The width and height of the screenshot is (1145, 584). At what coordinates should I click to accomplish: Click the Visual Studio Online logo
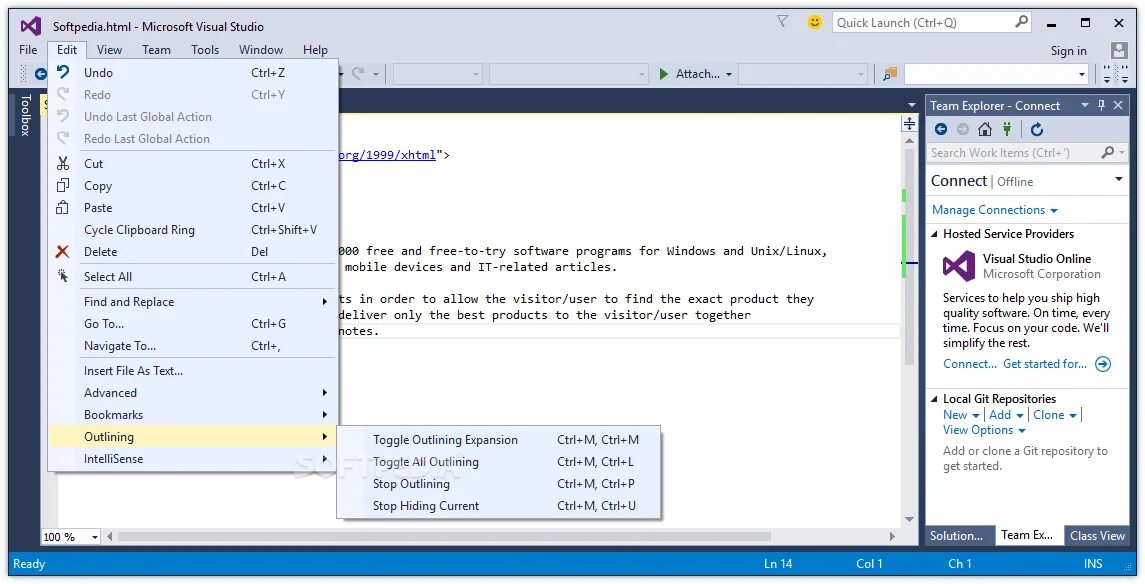click(x=959, y=266)
